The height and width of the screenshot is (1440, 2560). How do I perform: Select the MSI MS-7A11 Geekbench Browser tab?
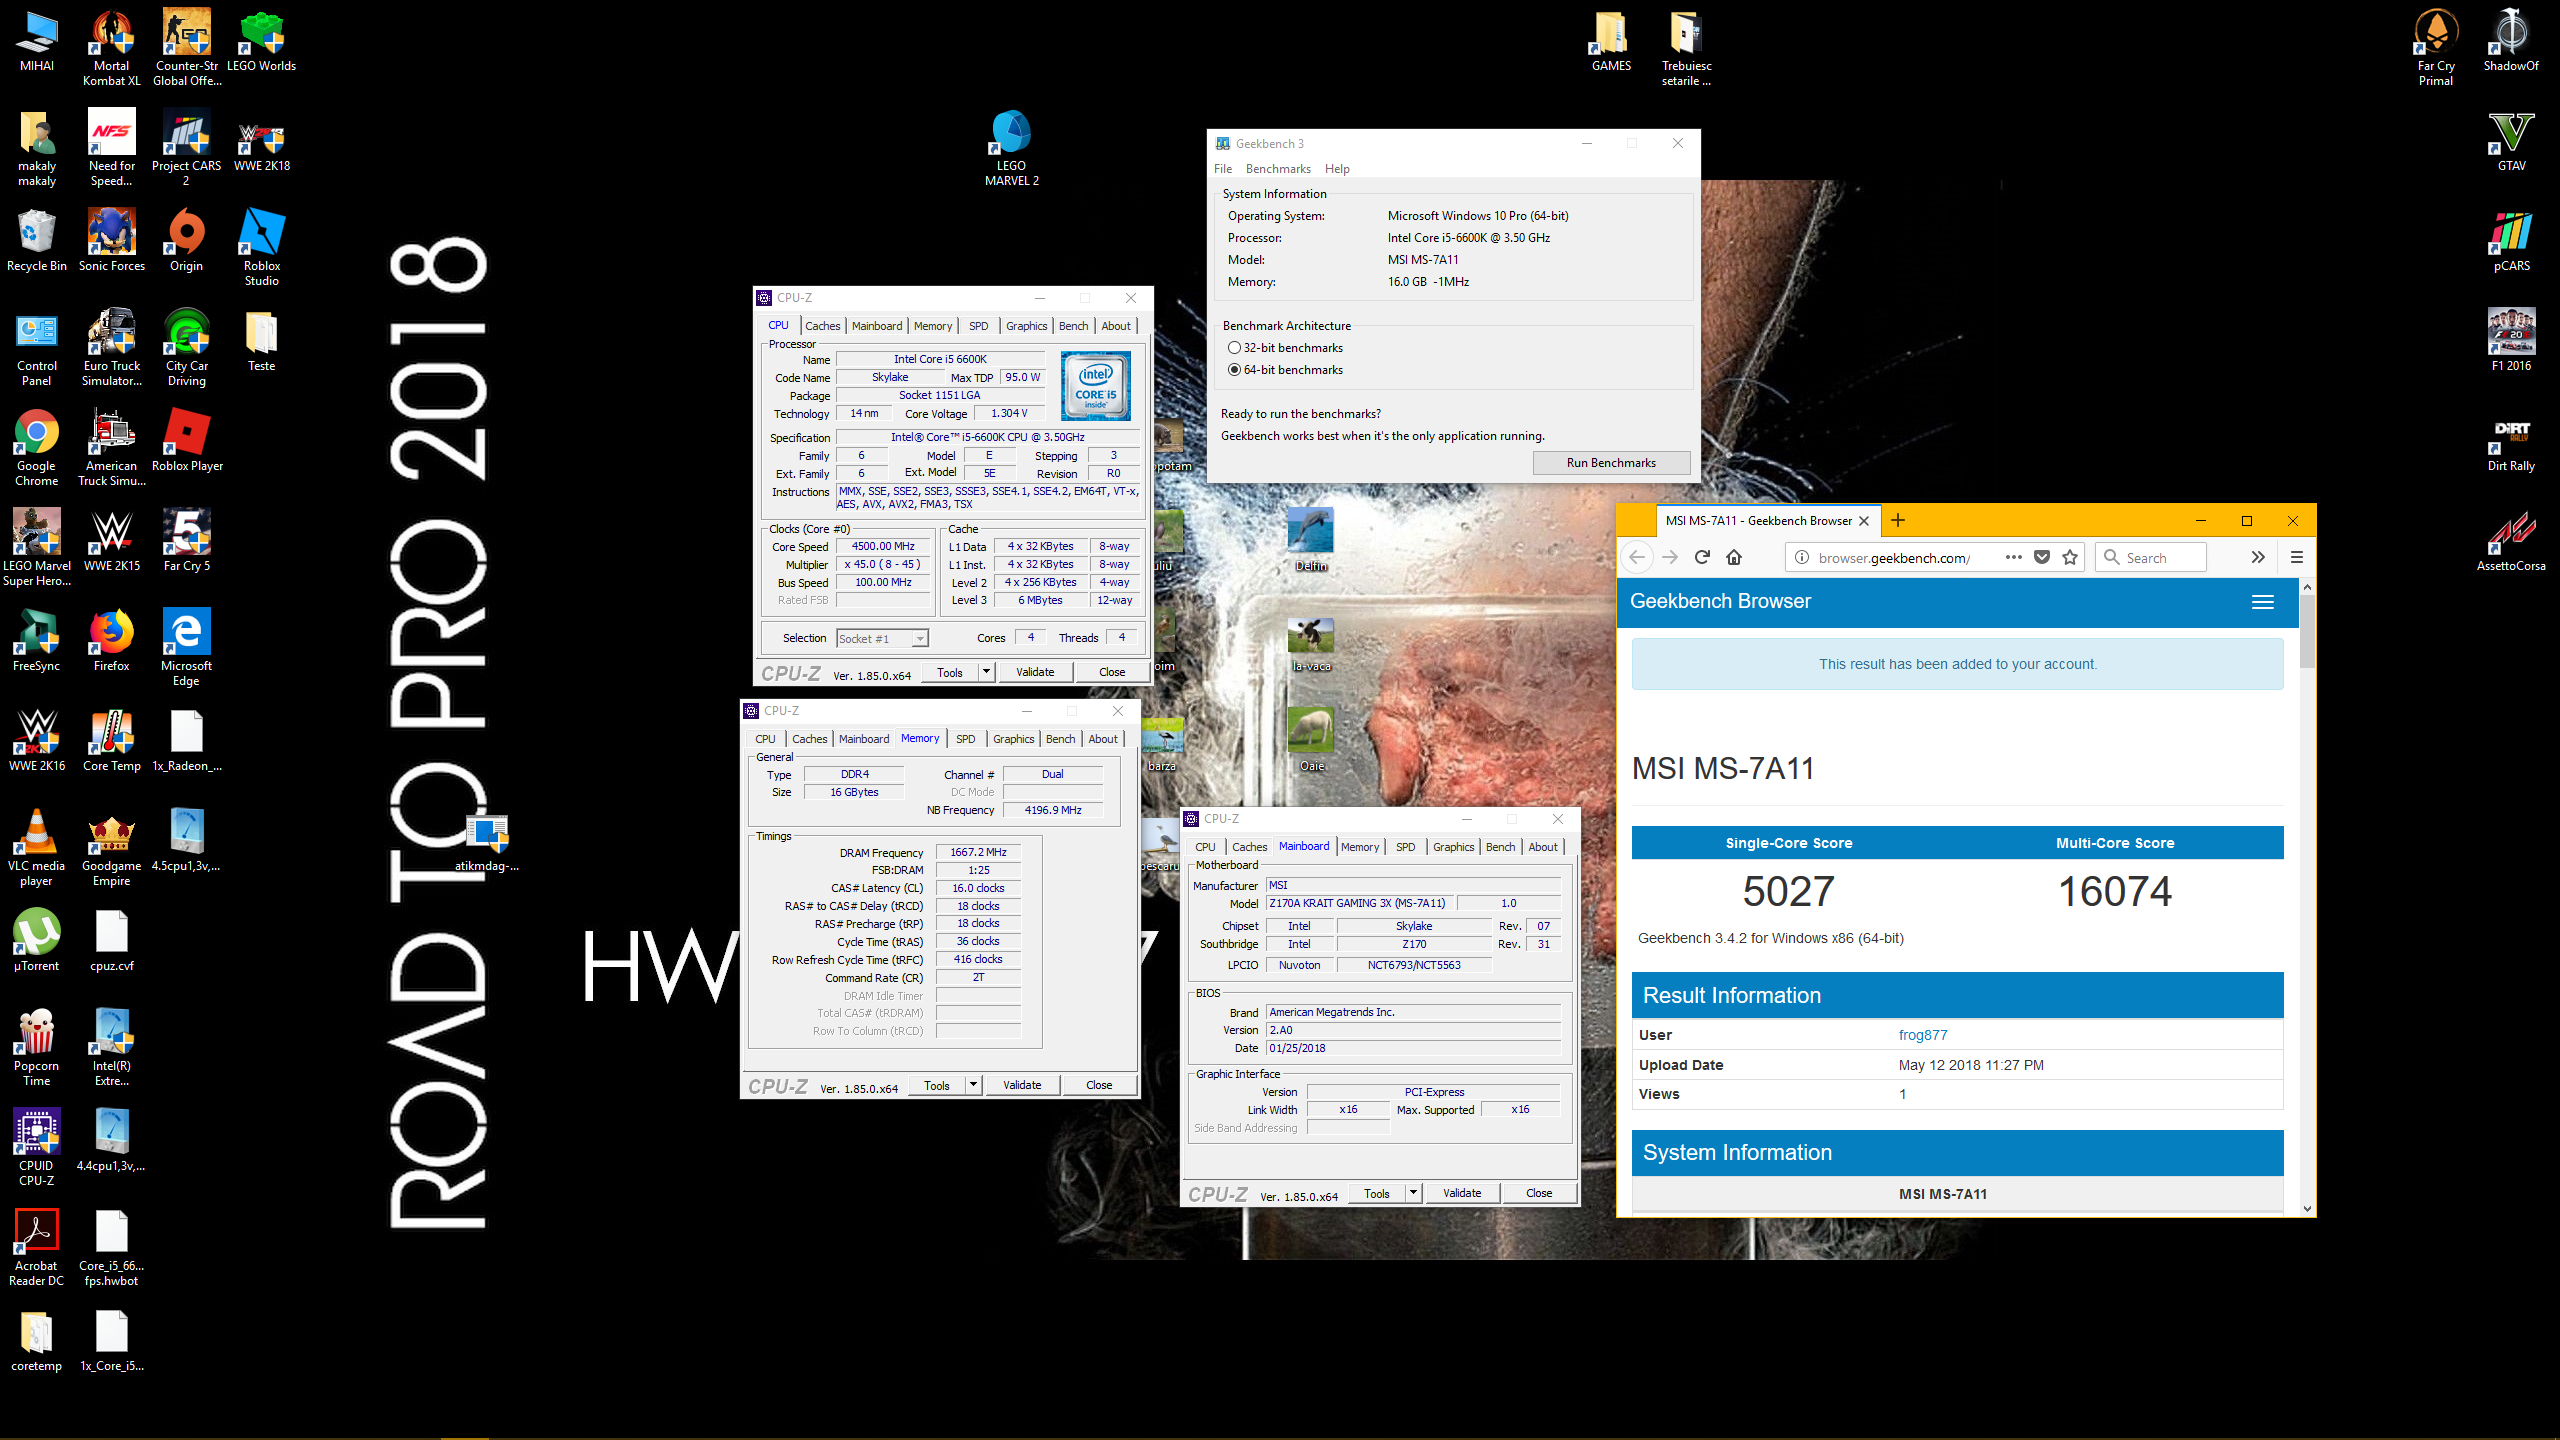click(x=1758, y=521)
